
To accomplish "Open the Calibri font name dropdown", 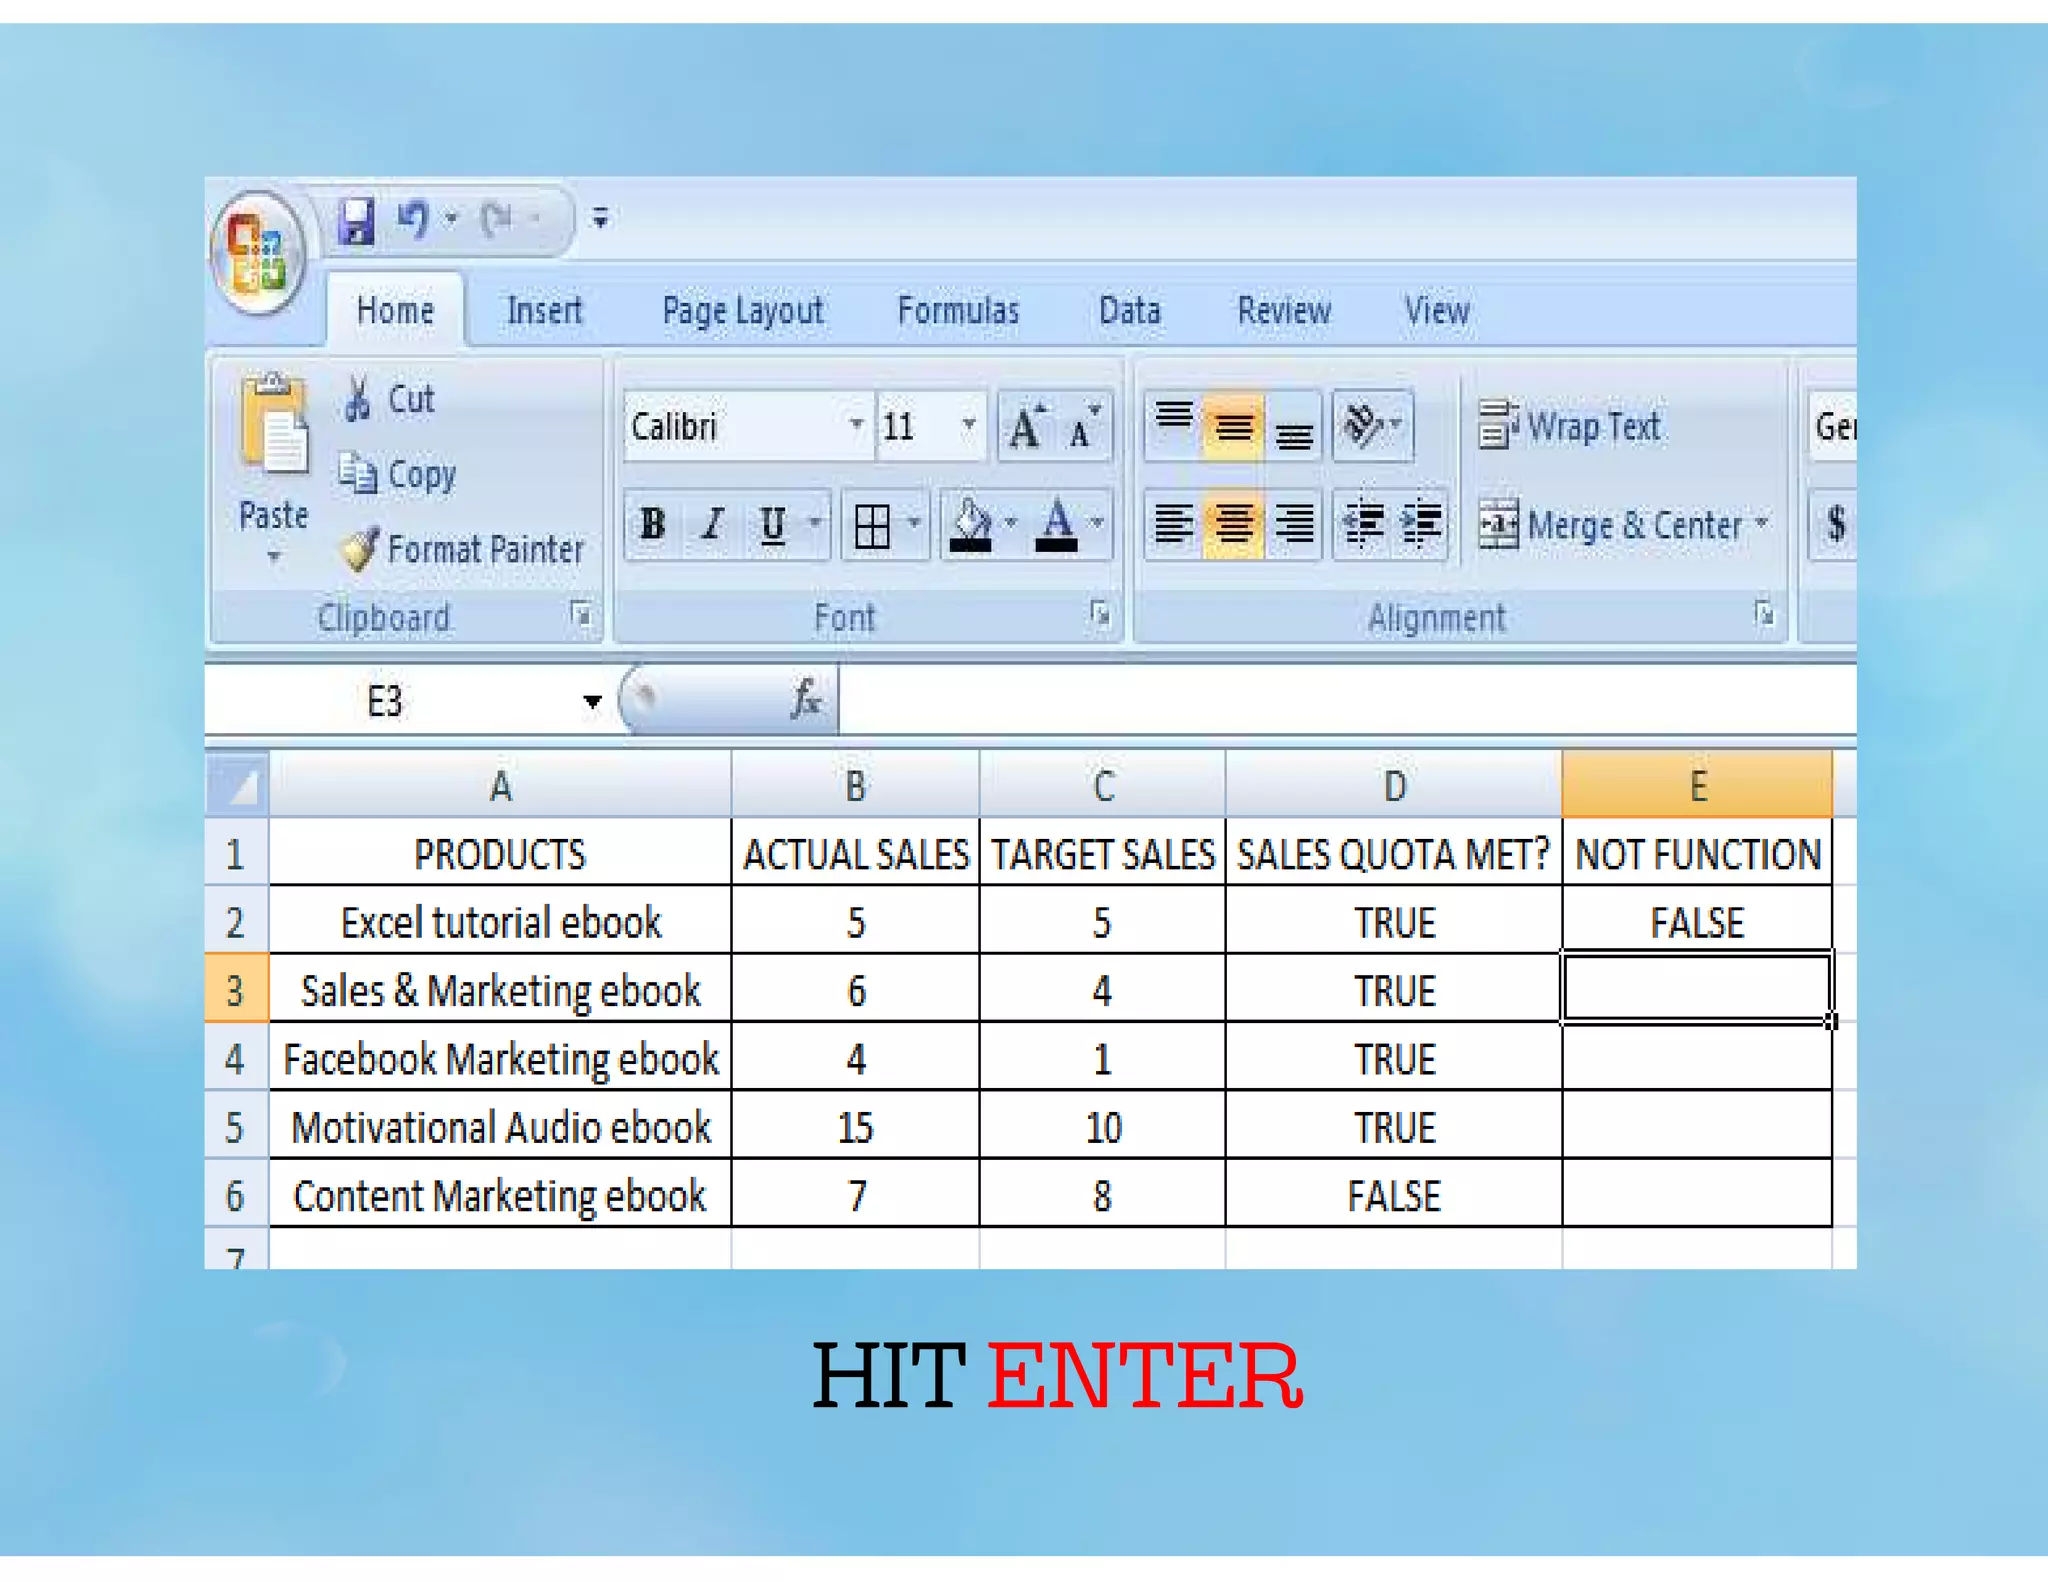I will 856,425.
